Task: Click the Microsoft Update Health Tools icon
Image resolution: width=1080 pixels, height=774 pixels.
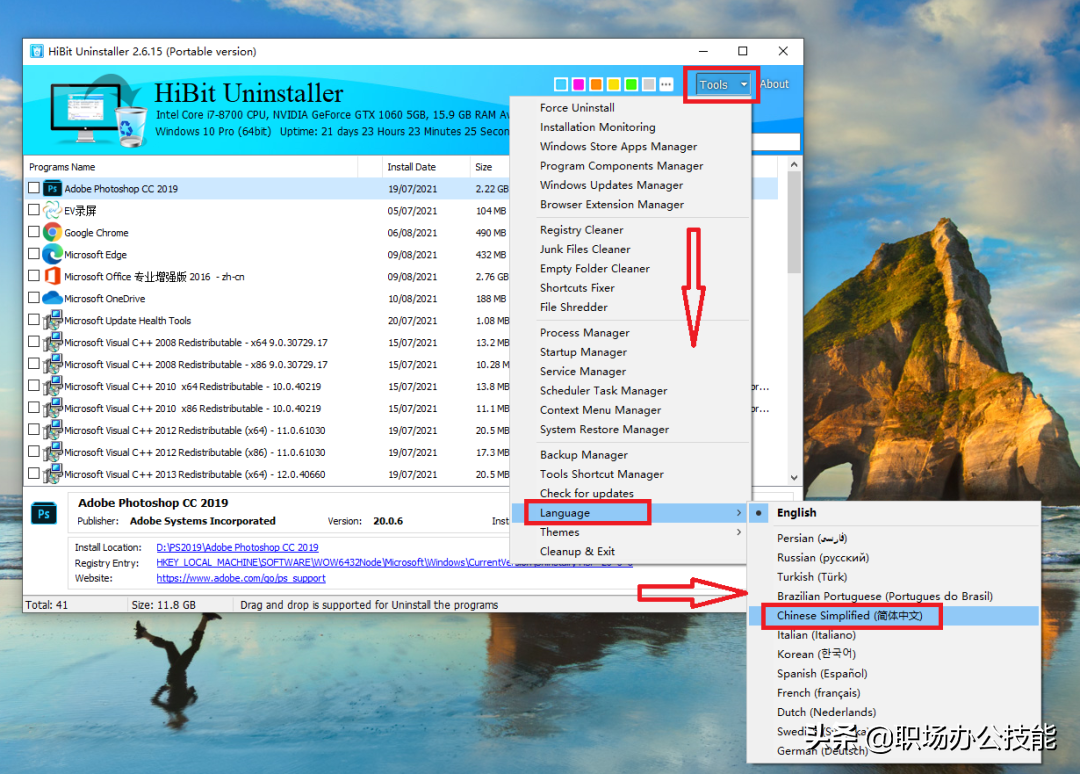Action: pyautogui.click(x=52, y=320)
